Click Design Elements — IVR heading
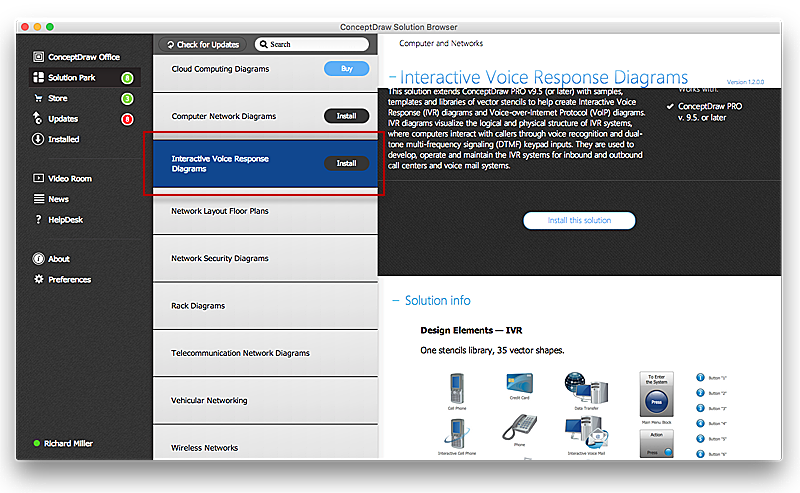This screenshot has width=800, height=493. (471, 330)
